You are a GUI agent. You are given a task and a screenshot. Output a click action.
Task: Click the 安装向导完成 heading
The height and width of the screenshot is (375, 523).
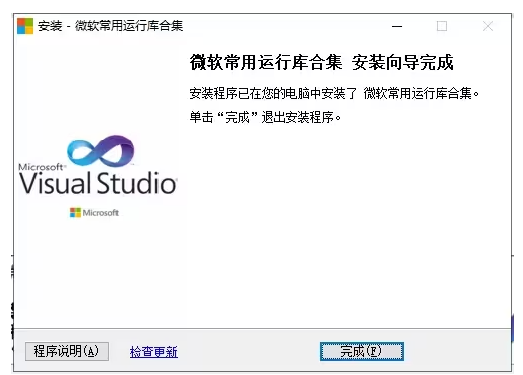[x=403, y=62]
